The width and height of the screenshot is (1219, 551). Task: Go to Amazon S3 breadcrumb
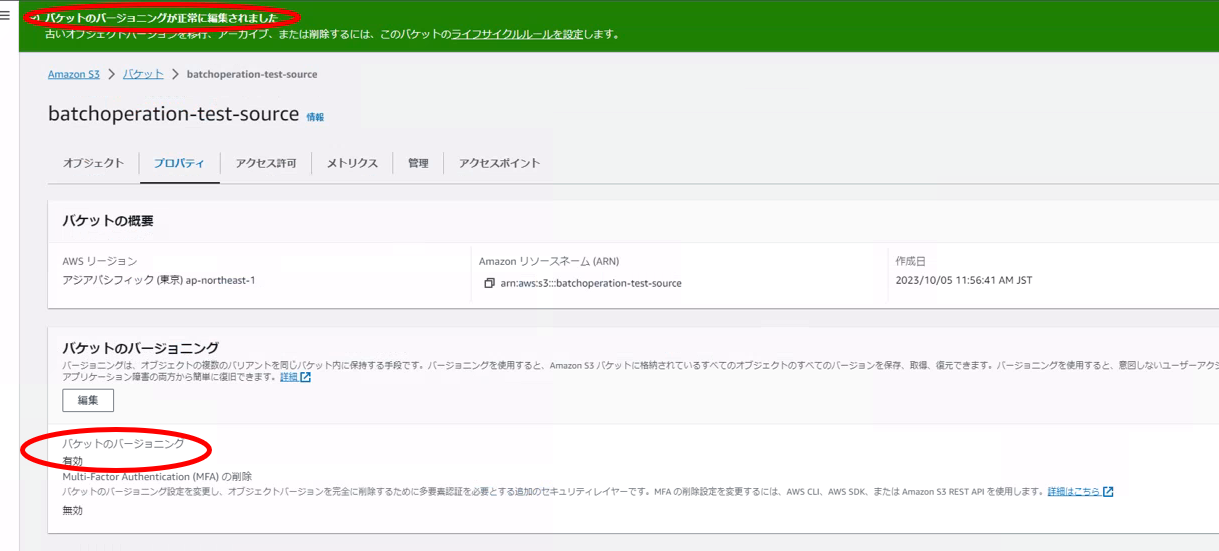click(73, 74)
